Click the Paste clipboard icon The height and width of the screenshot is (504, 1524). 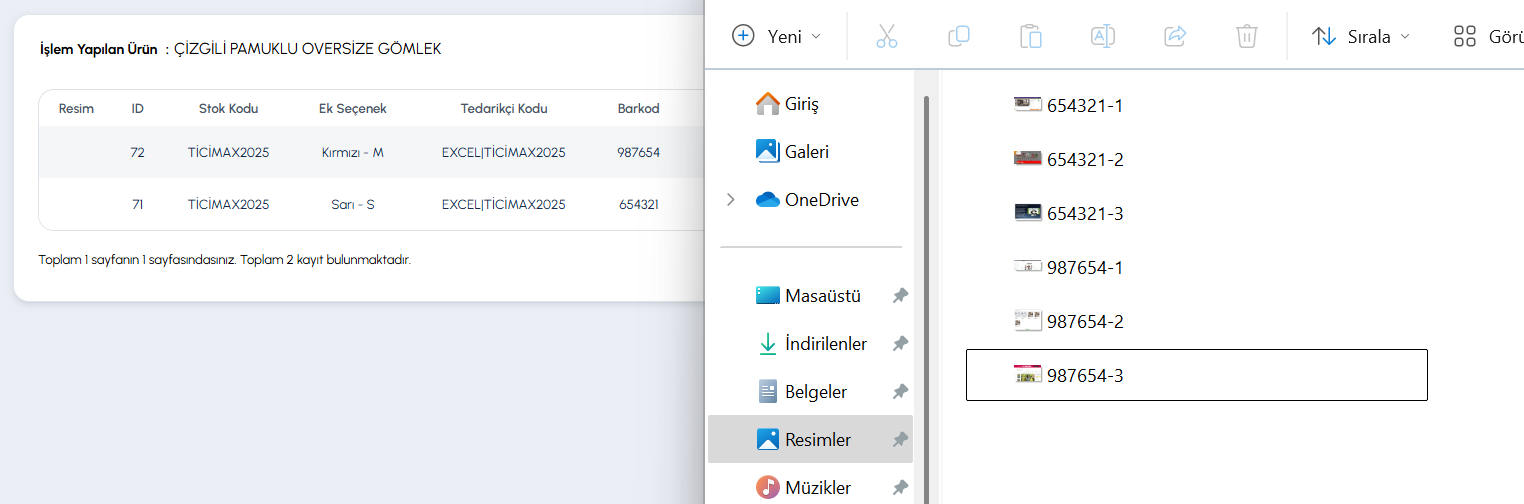click(x=1030, y=36)
